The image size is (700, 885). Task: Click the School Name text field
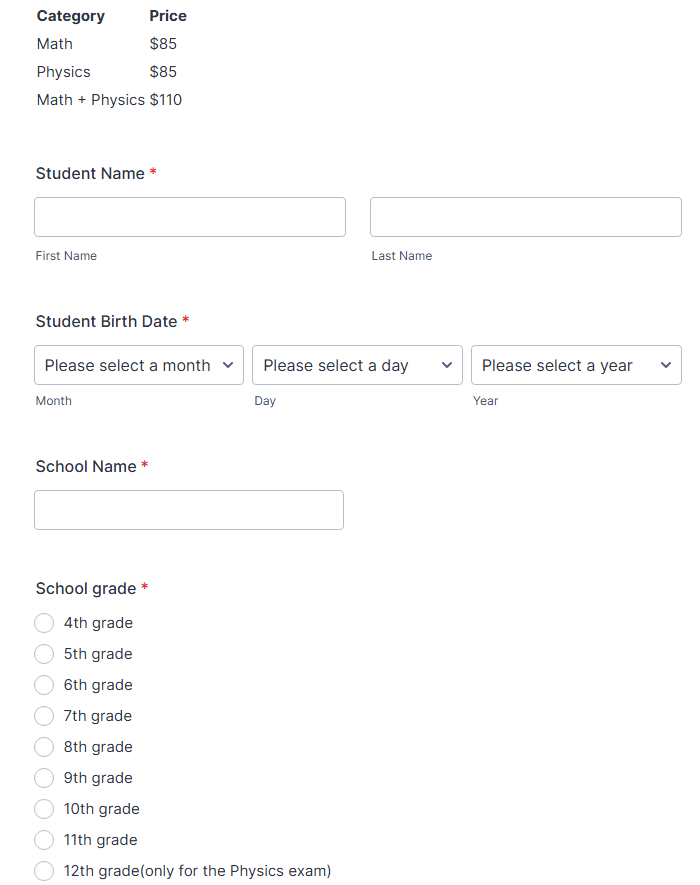189,510
